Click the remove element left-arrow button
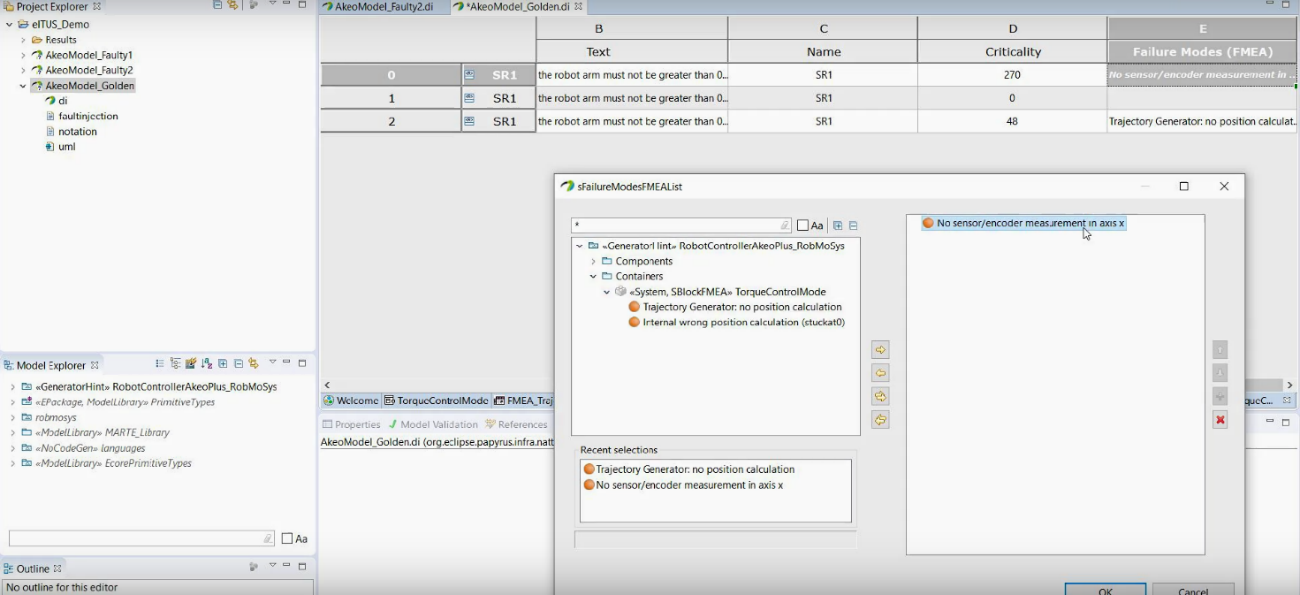 pos(880,373)
